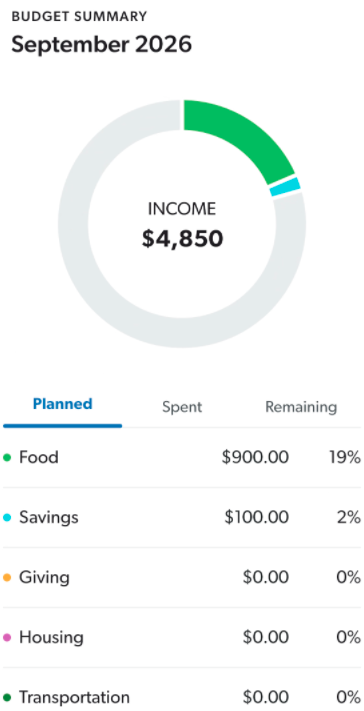Select the Housing category label
This screenshot has height=711, width=364.
[51, 638]
